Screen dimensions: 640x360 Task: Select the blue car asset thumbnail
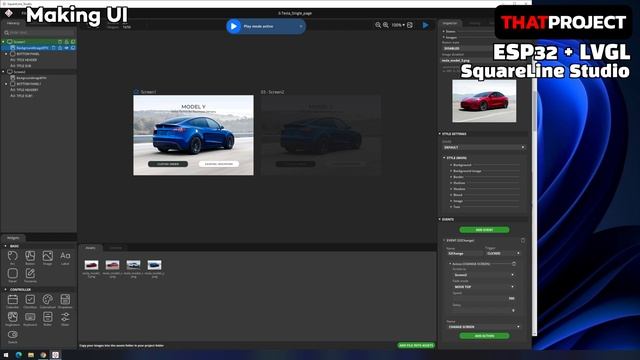[x=154, y=265]
